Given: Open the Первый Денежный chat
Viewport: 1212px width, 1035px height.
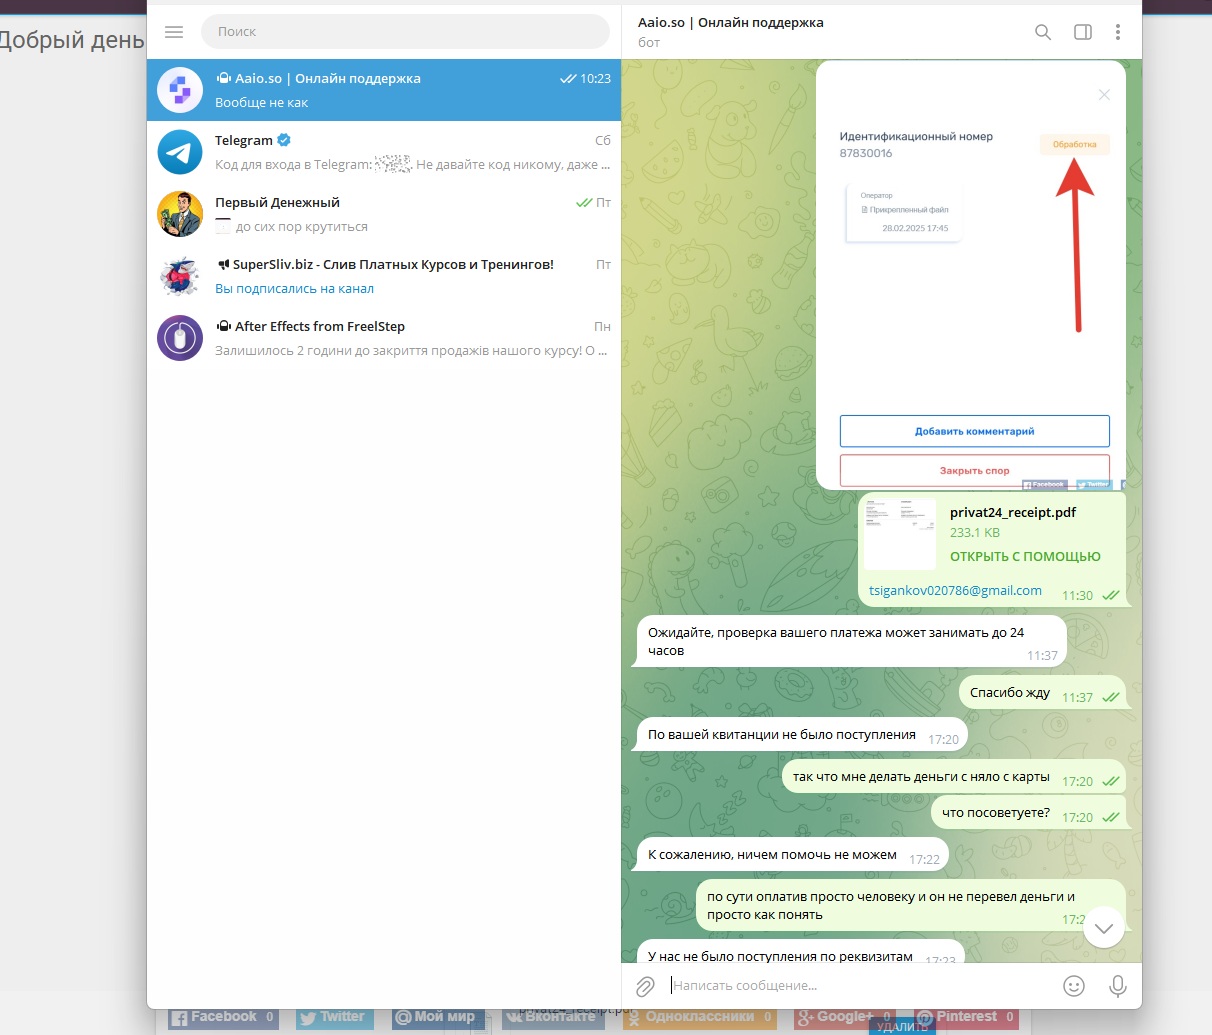Looking at the screenshot, I should [x=384, y=214].
